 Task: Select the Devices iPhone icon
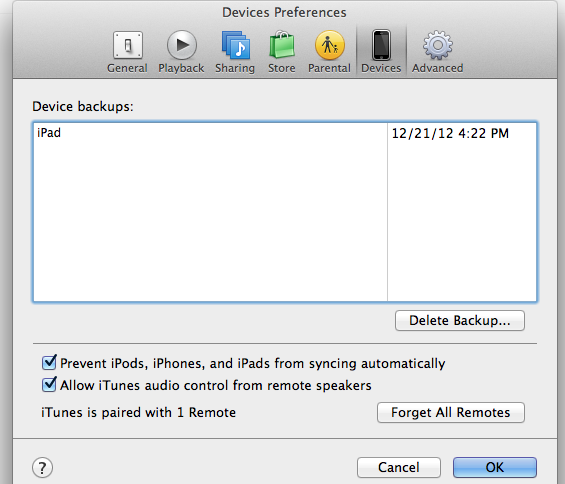point(381,45)
